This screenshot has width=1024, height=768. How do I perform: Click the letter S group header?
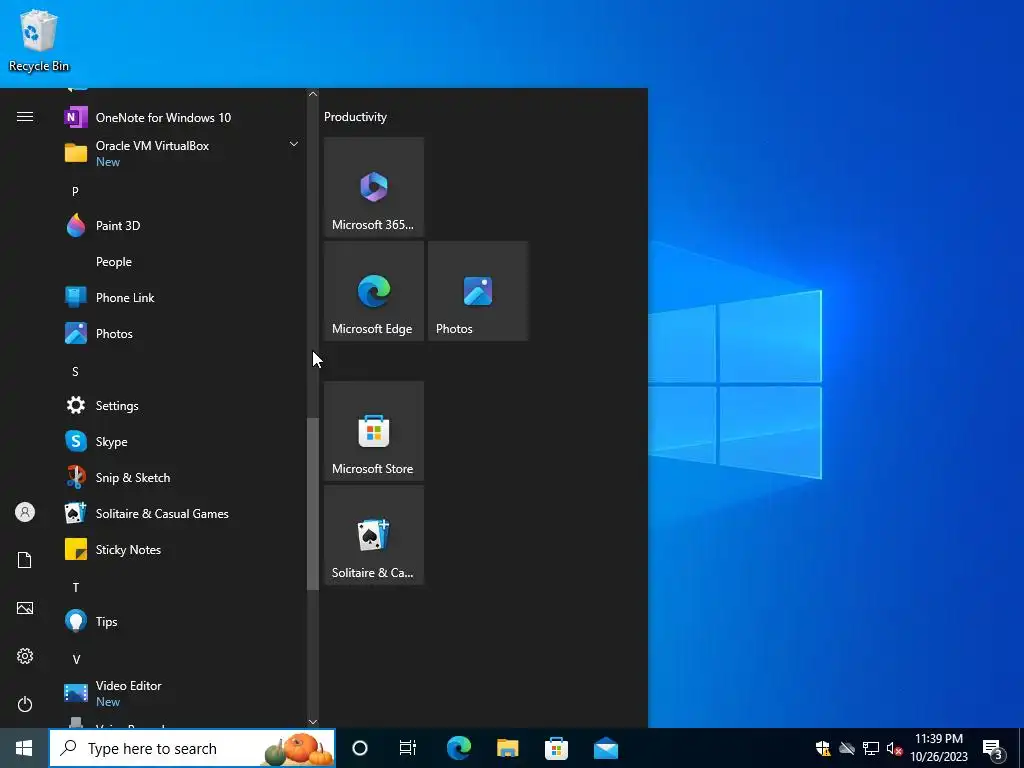coord(75,372)
